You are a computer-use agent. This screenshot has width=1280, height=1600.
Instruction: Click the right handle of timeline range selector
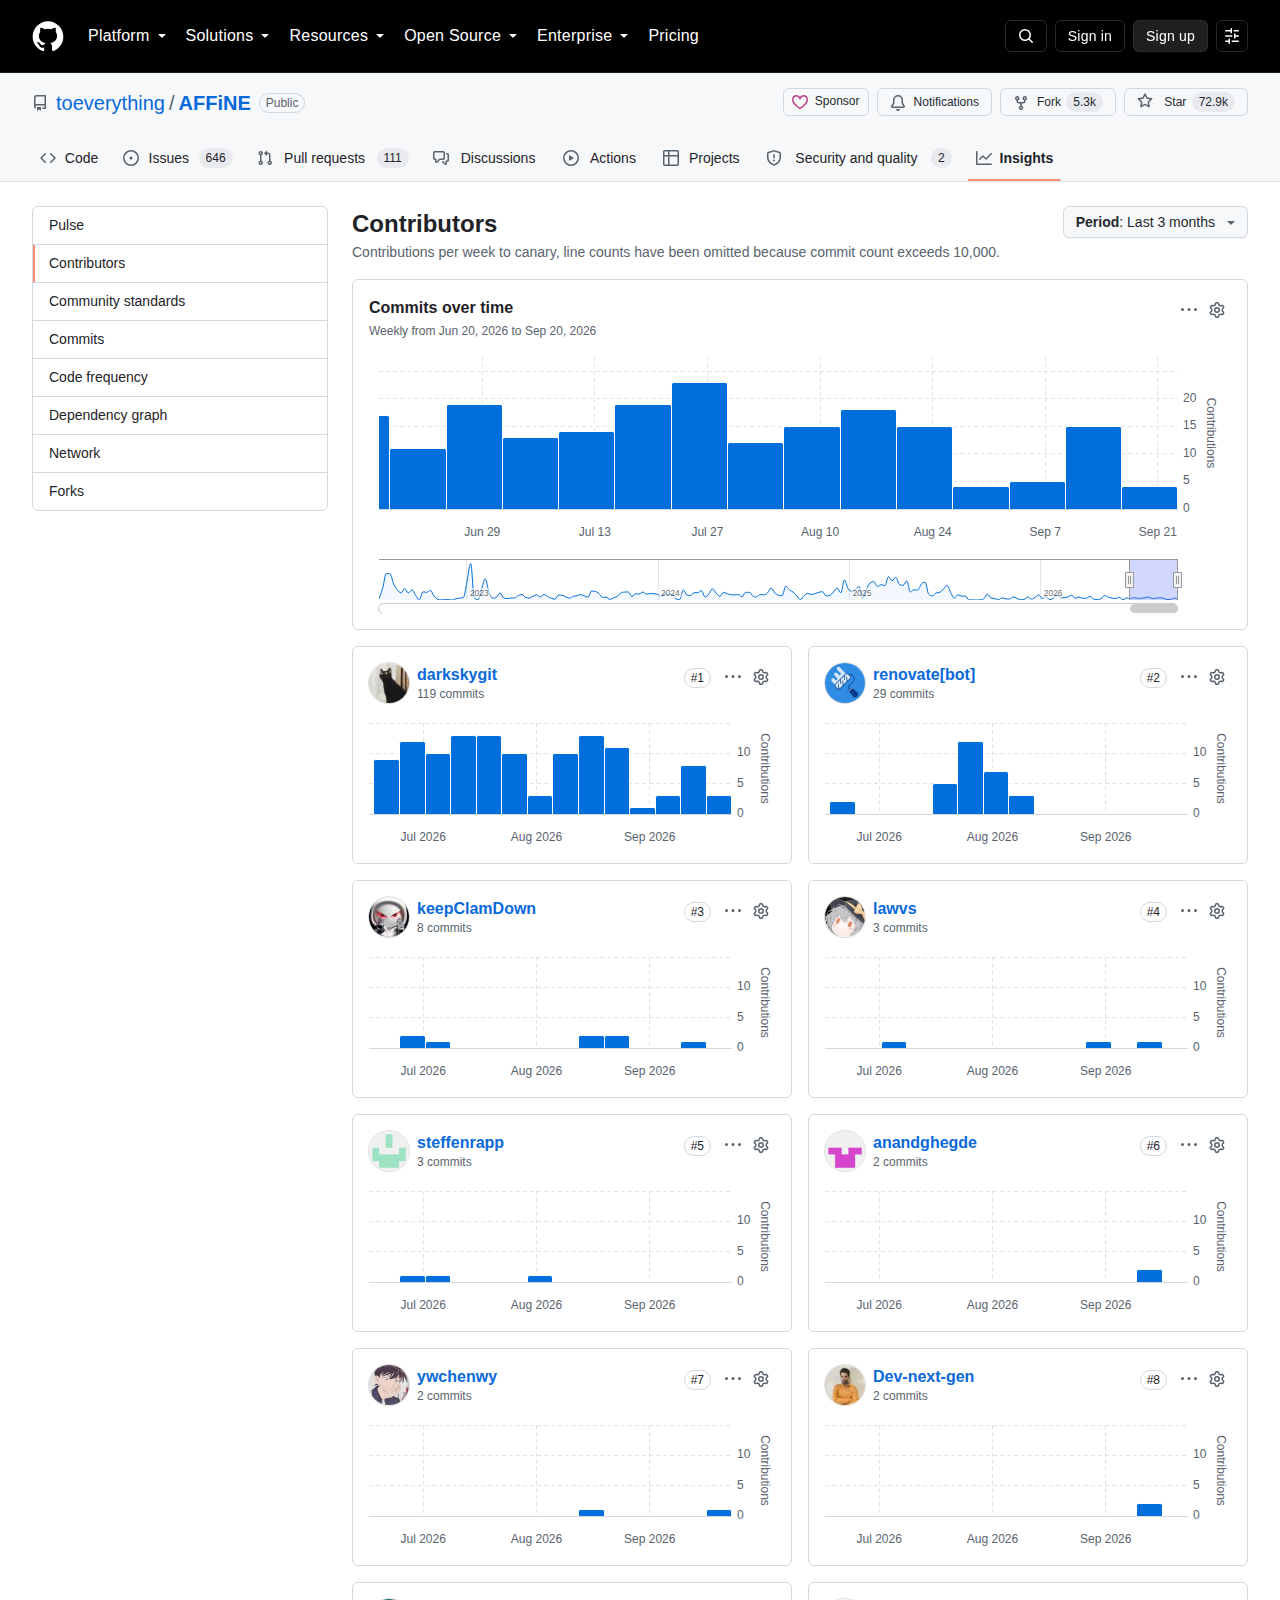point(1177,580)
